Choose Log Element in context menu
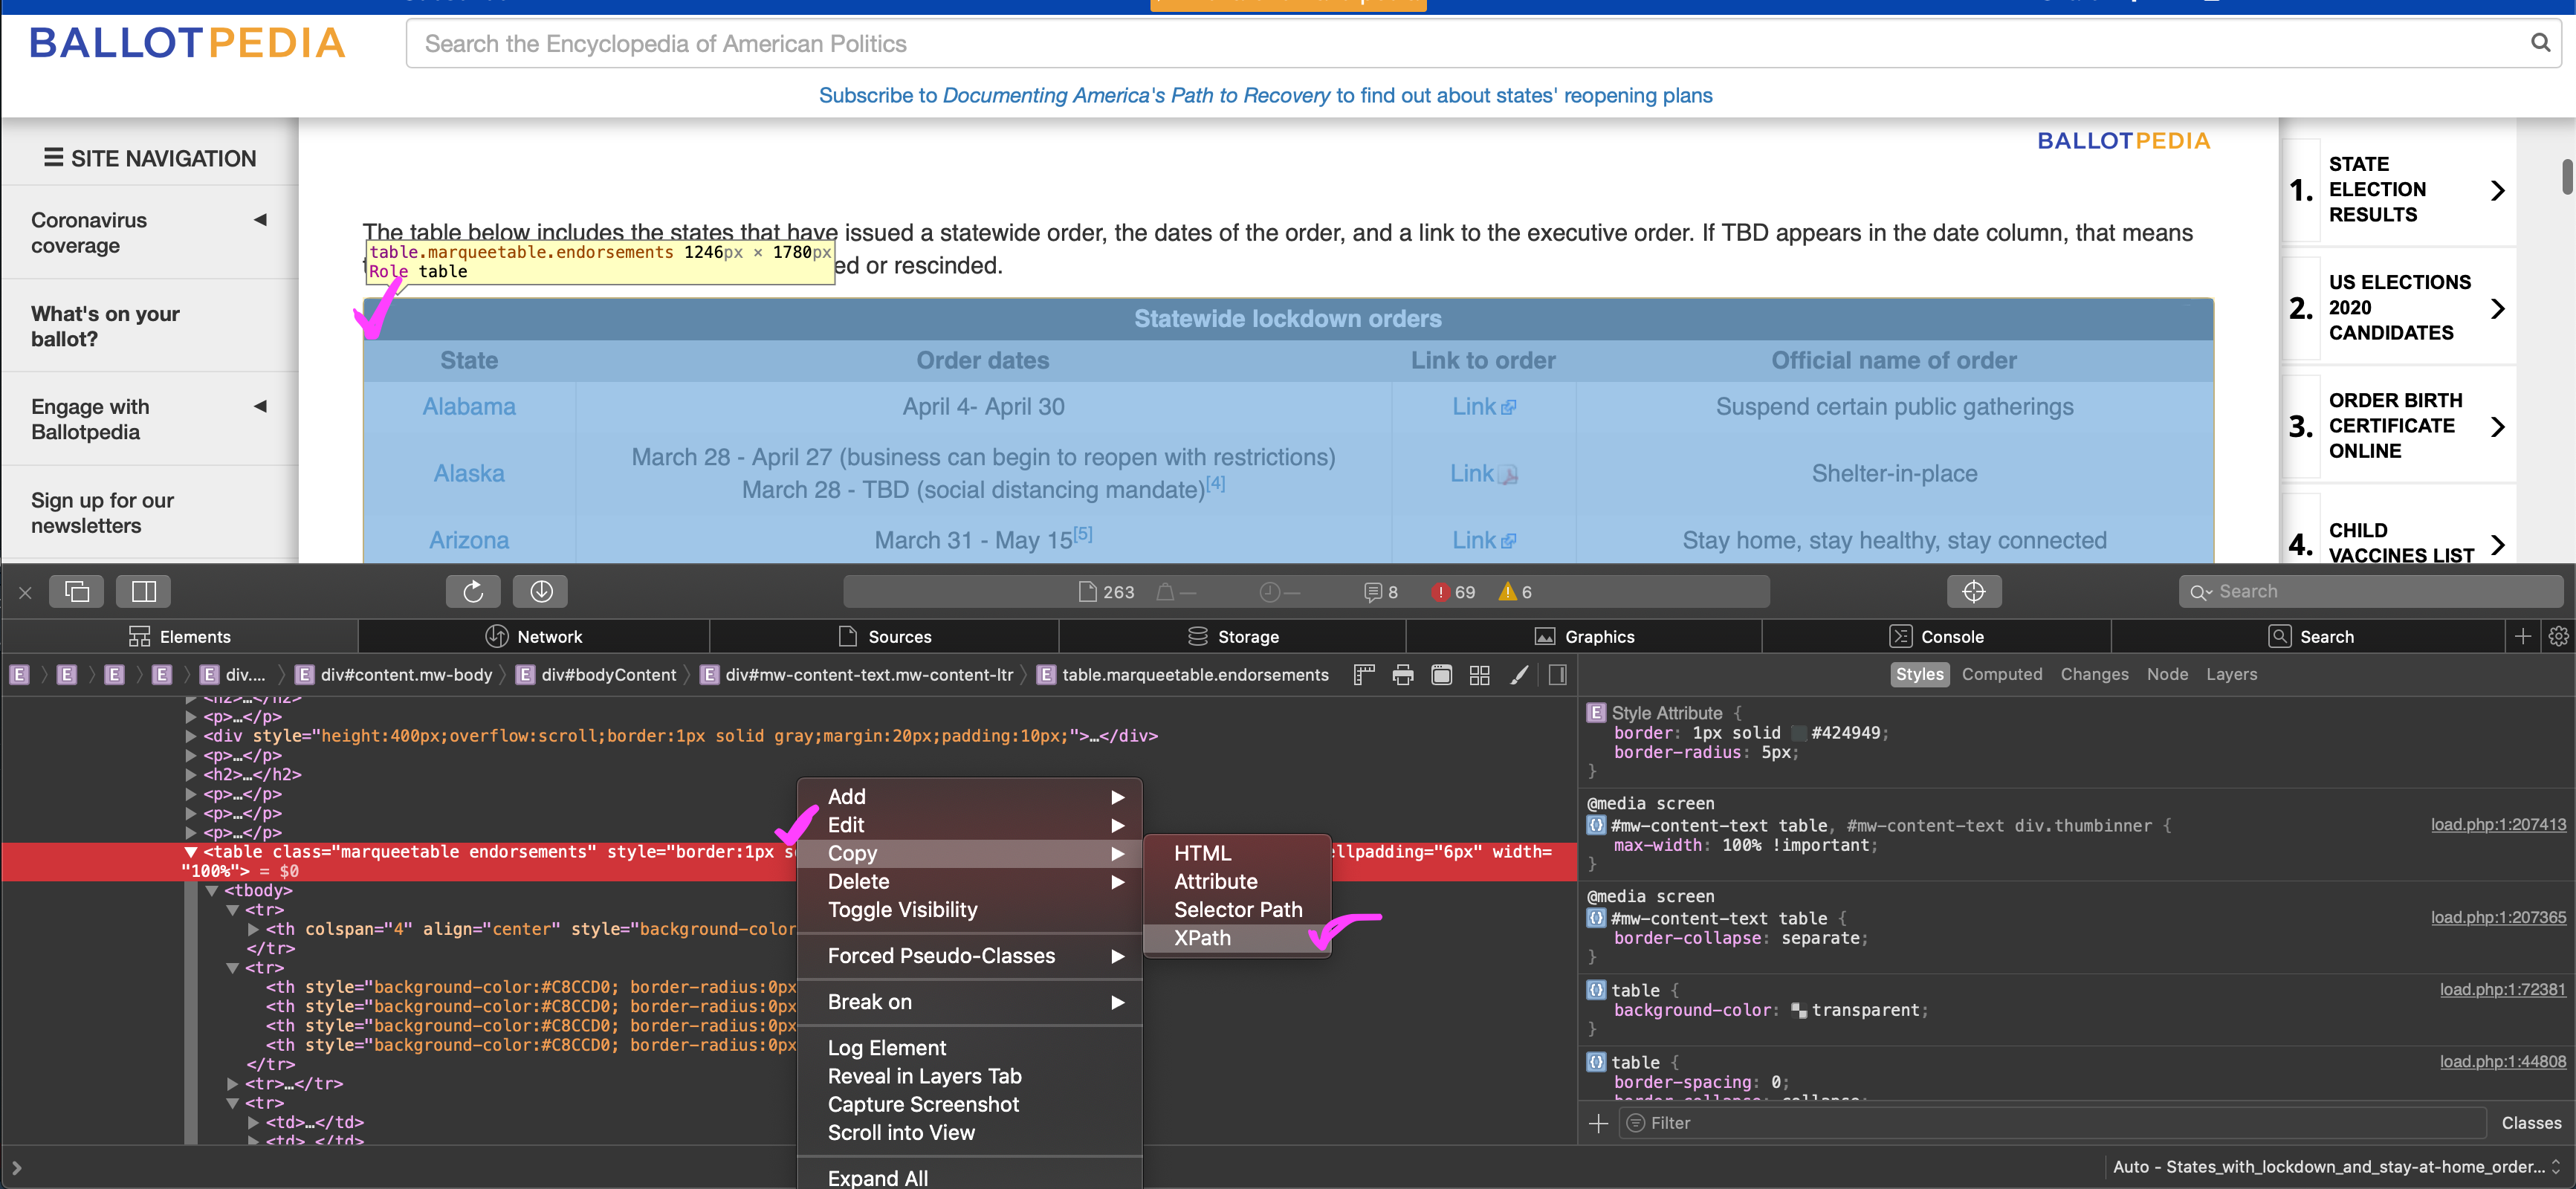Image resolution: width=2576 pixels, height=1189 pixels. [969, 1048]
